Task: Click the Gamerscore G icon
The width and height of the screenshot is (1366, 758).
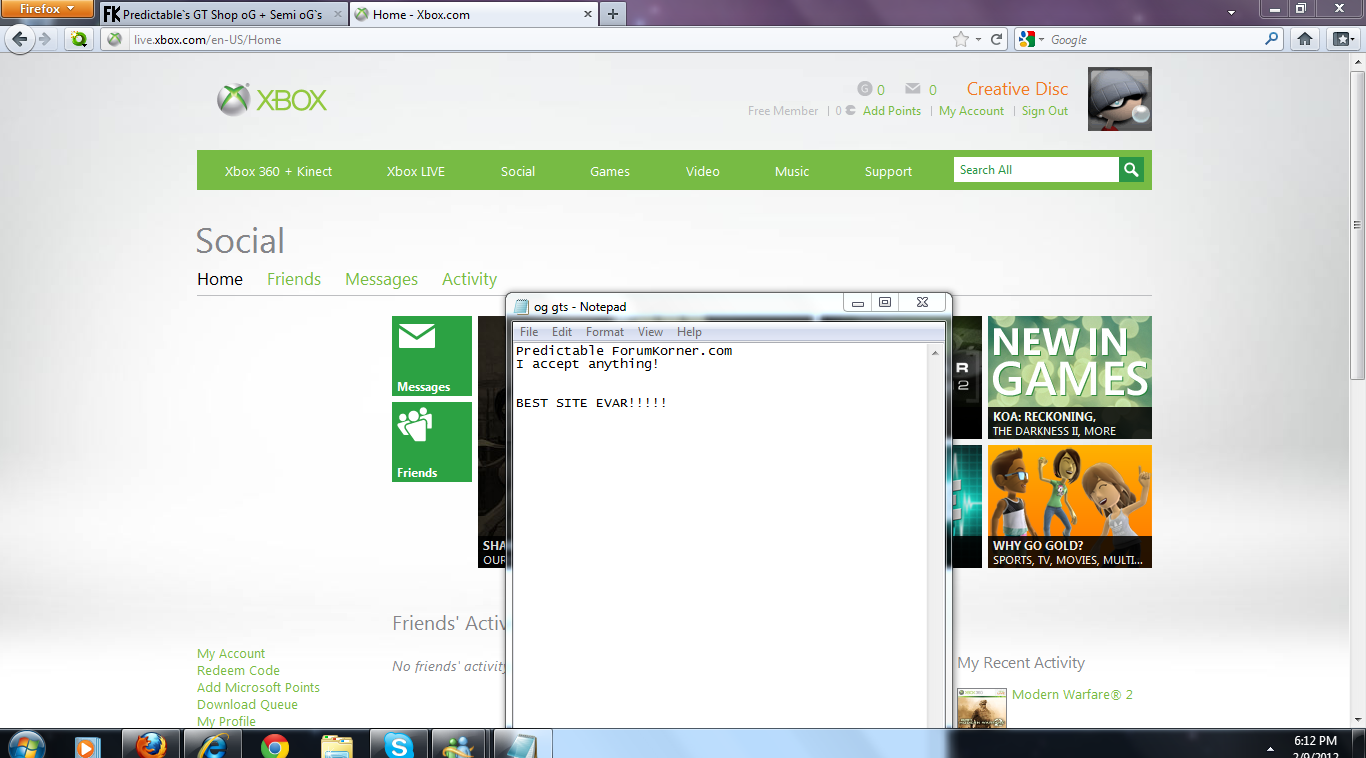Action: tap(865, 89)
